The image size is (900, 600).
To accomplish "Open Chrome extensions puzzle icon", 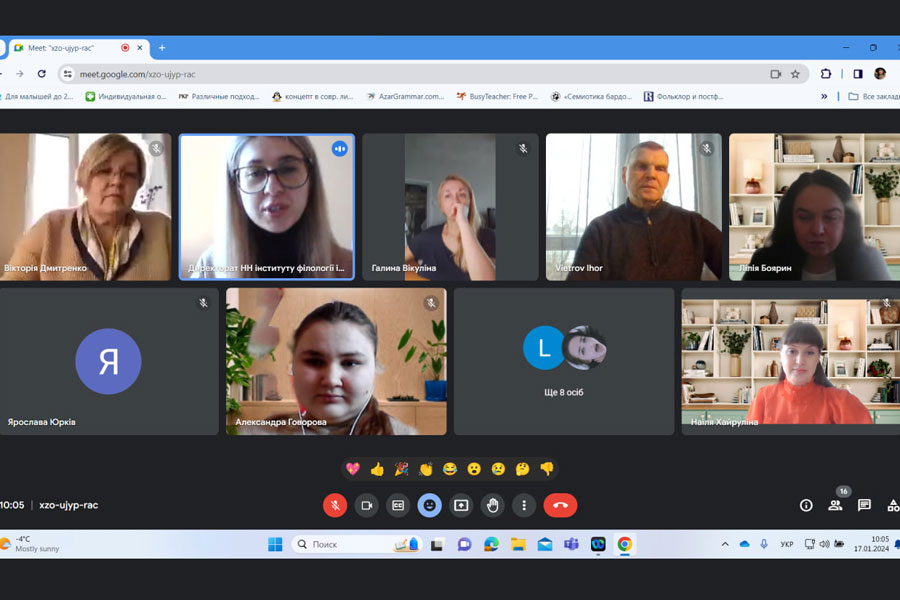I will tap(825, 74).
